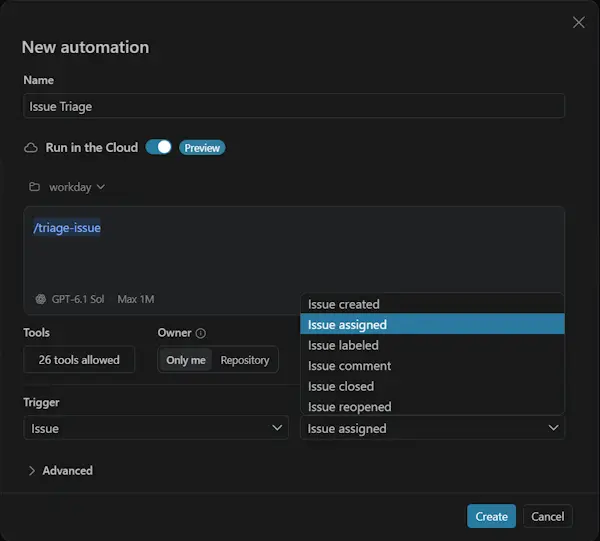Click the model logo icon beside GPT-6.1 Sol
This screenshot has width=600, height=541.
pyautogui.click(x=41, y=299)
